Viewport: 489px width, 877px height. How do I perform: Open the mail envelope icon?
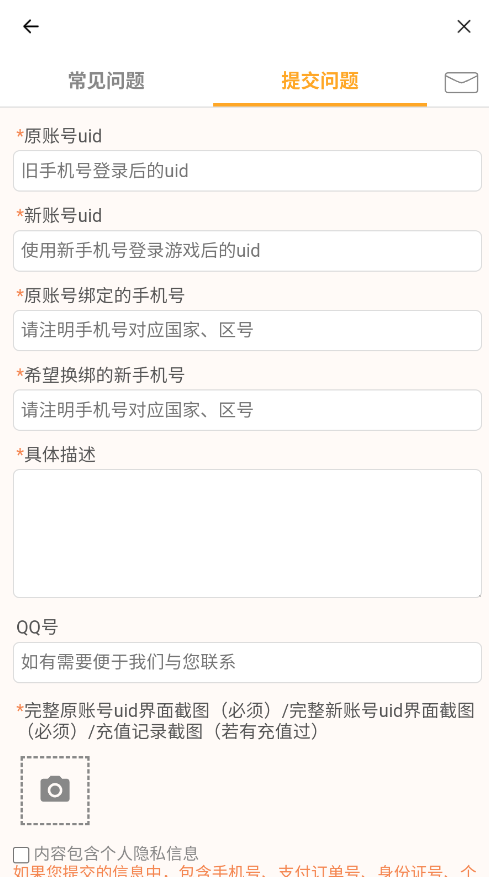pos(461,82)
